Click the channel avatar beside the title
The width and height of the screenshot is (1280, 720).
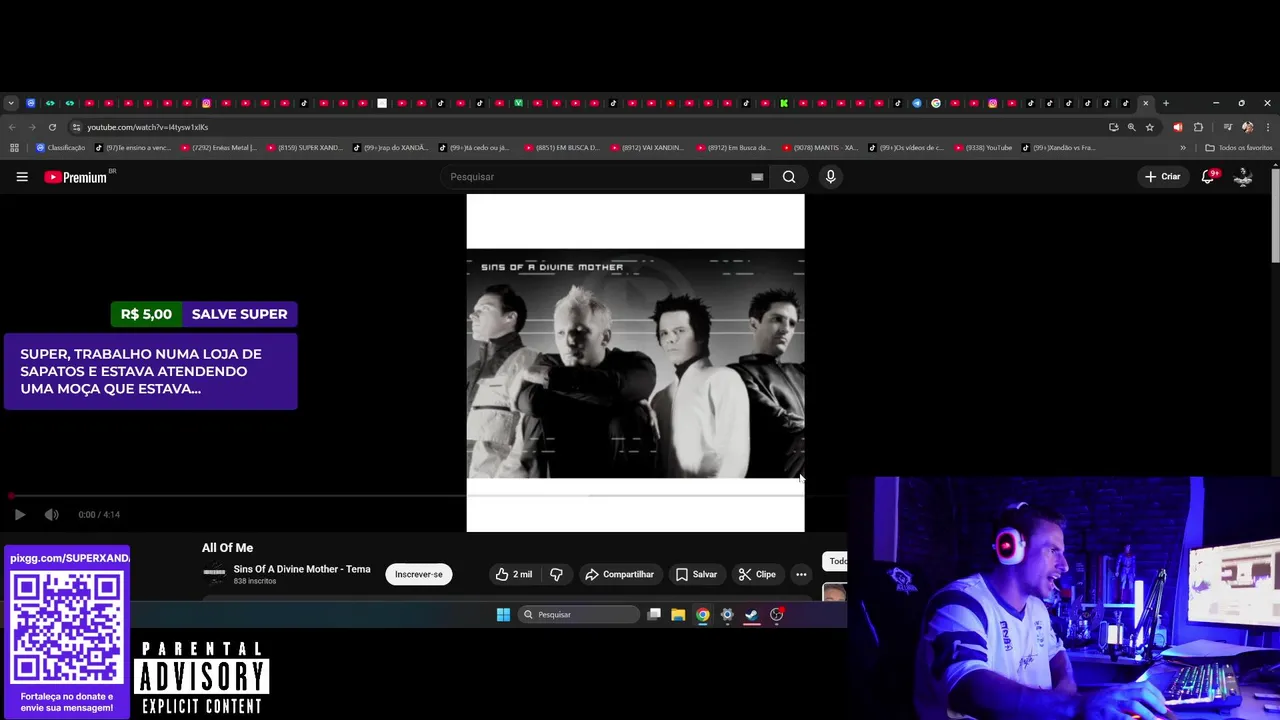click(214, 573)
